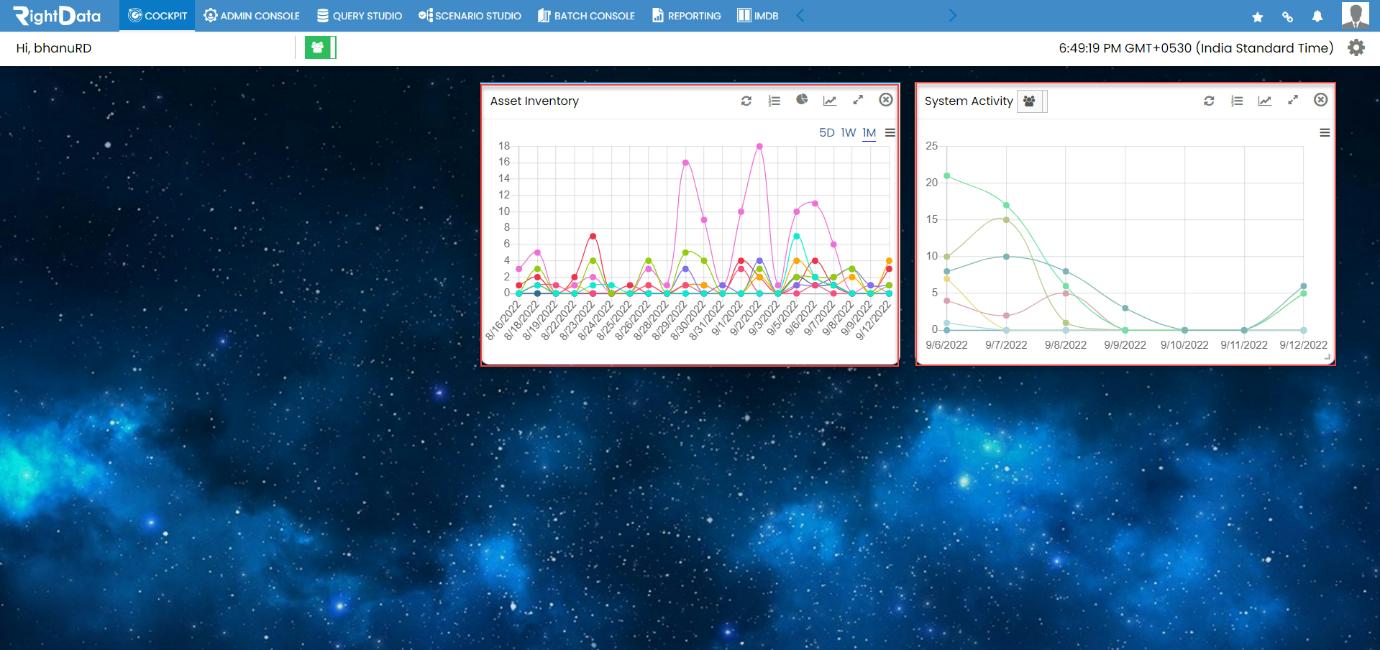The height and width of the screenshot is (650, 1380).
Task: Open the favorites star icon
Action: [1258, 17]
